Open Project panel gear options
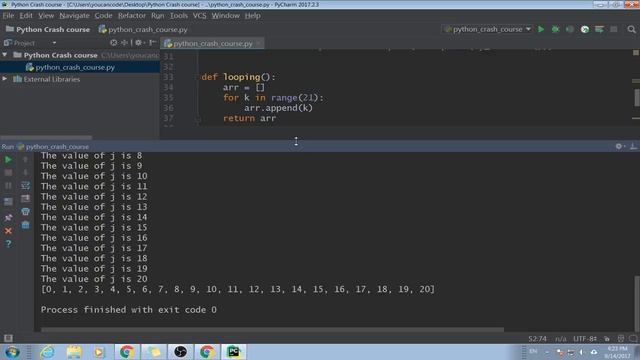Screen dimensions: 640x360 click(139, 42)
